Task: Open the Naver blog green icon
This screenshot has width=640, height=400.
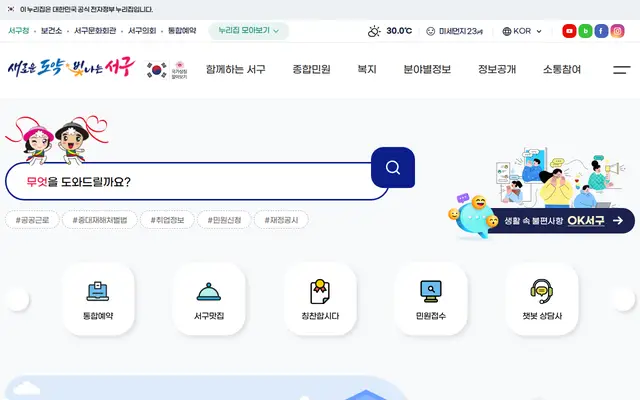Action: pos(585,31)
